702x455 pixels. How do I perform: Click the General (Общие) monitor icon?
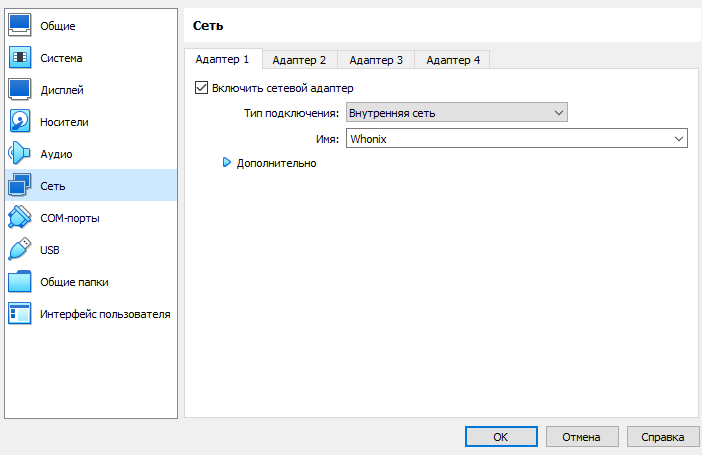tap(21, 26)
